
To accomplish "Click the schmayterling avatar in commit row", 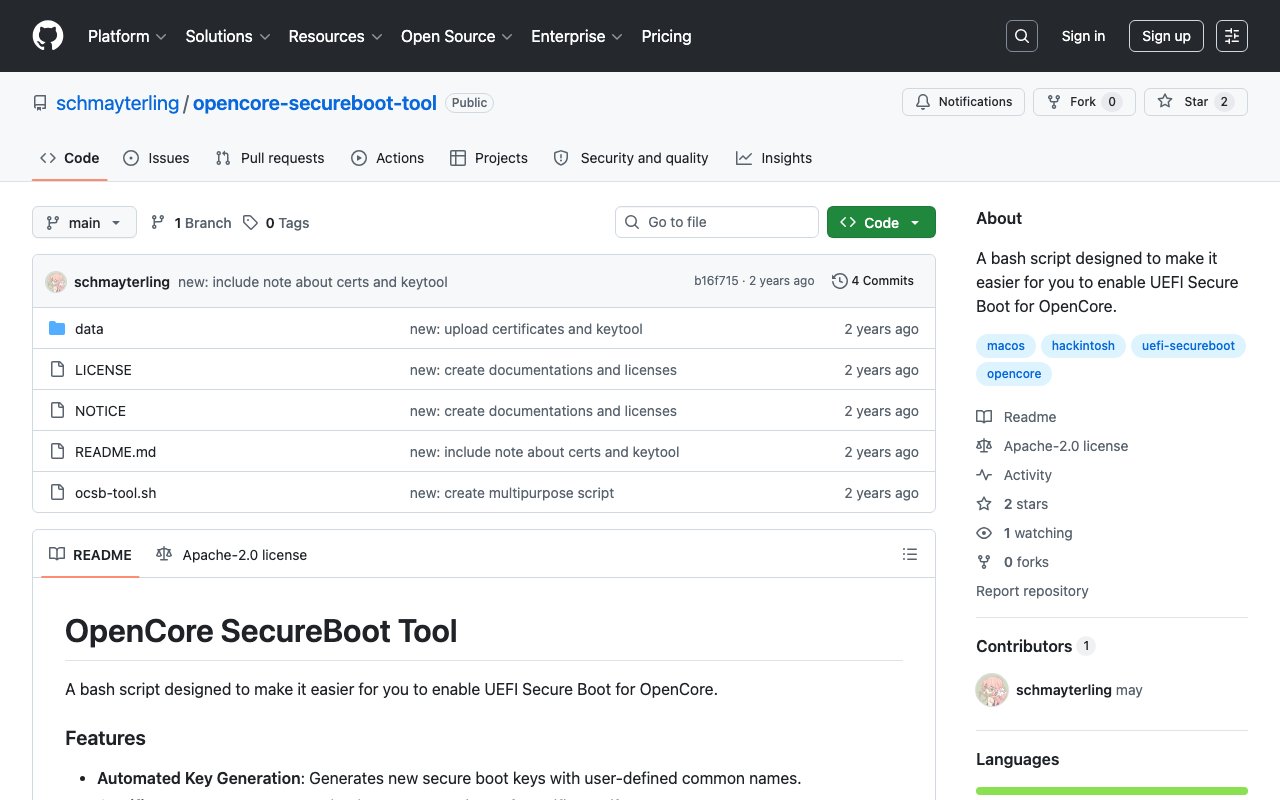I will (56, 282).
